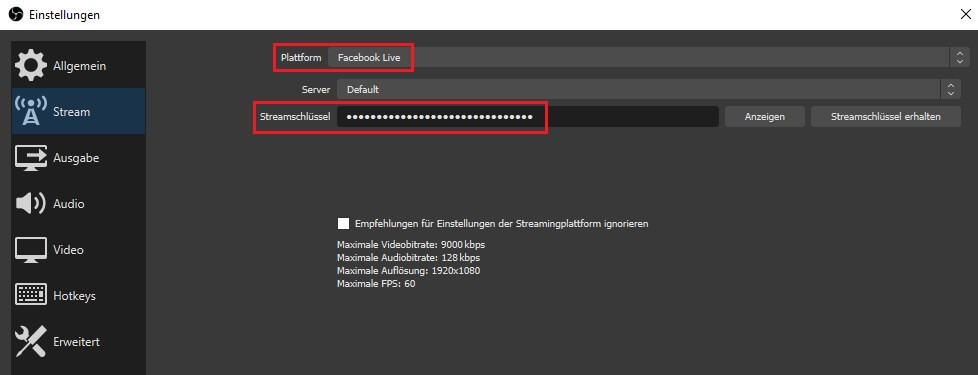Switch to the Erweitert settings tab
The image size is (978, 375).
(x=79, y=342)
